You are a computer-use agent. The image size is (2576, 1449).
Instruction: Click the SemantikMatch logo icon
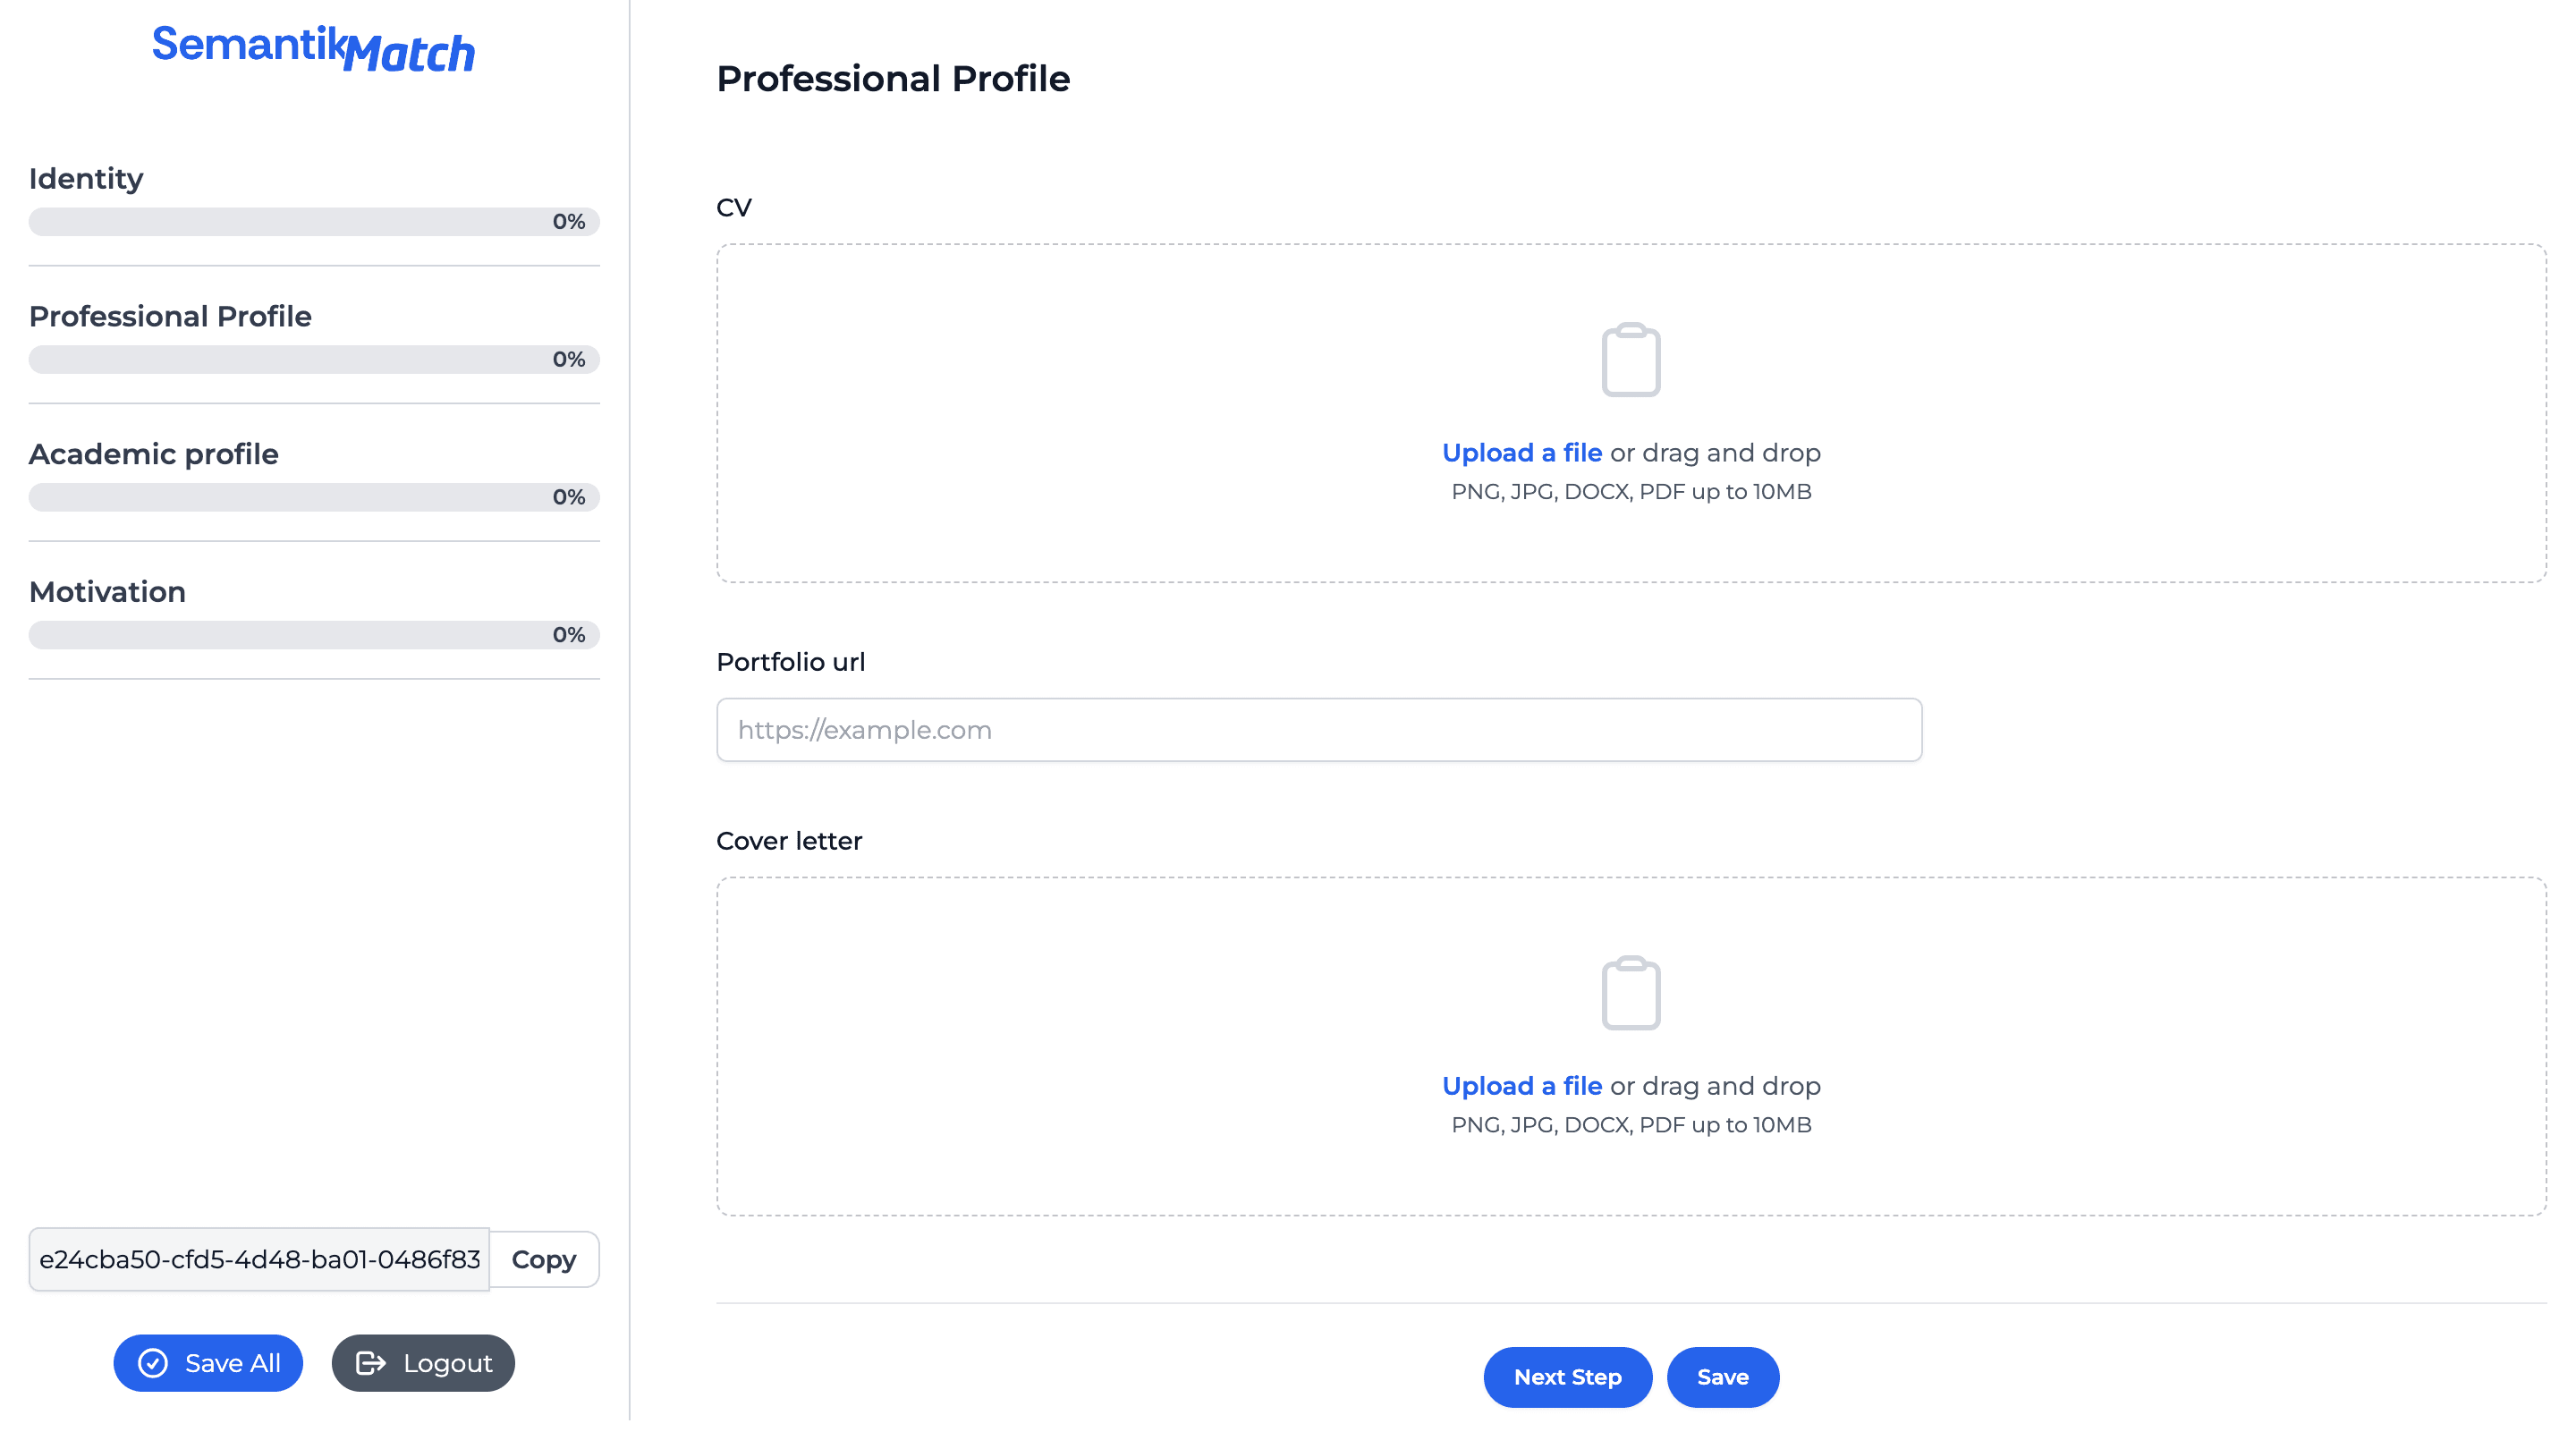(315, 47)
